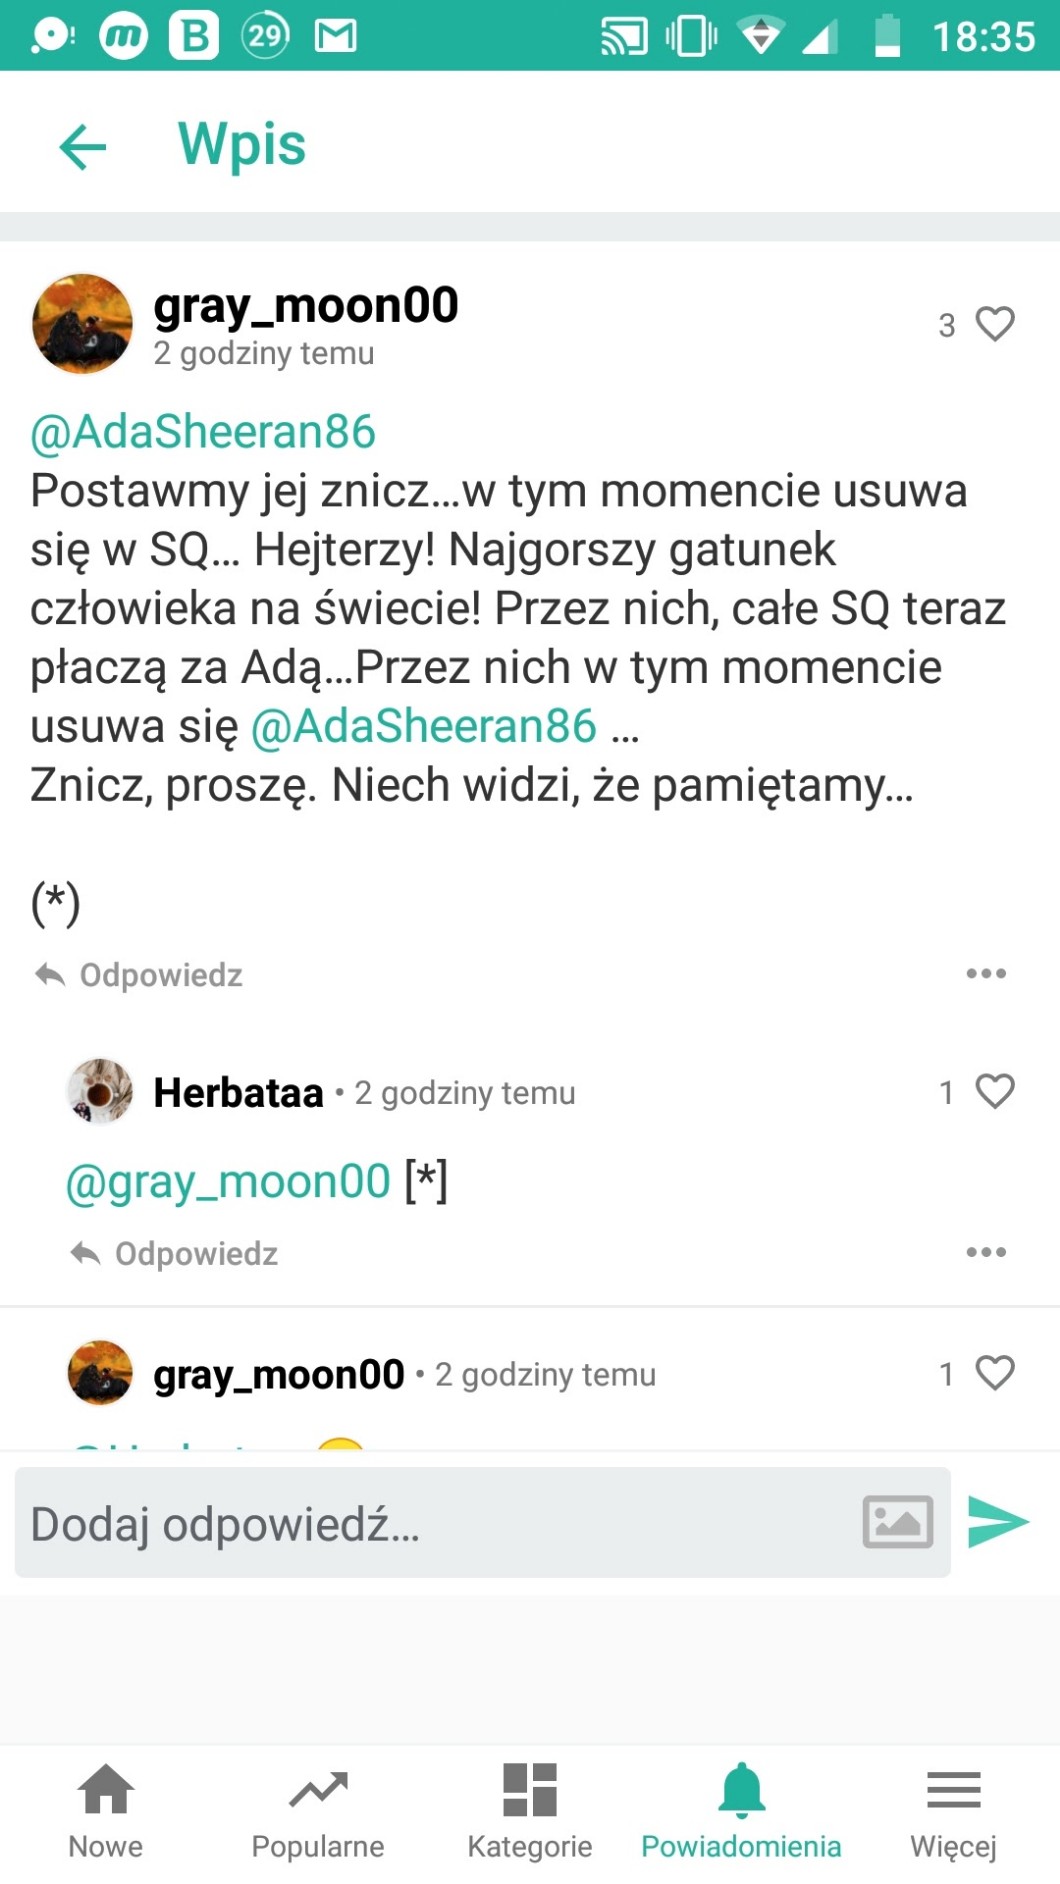Like gray_moon00's main post with heart
1060x1884 pixels.
click(x=994, y=324)
